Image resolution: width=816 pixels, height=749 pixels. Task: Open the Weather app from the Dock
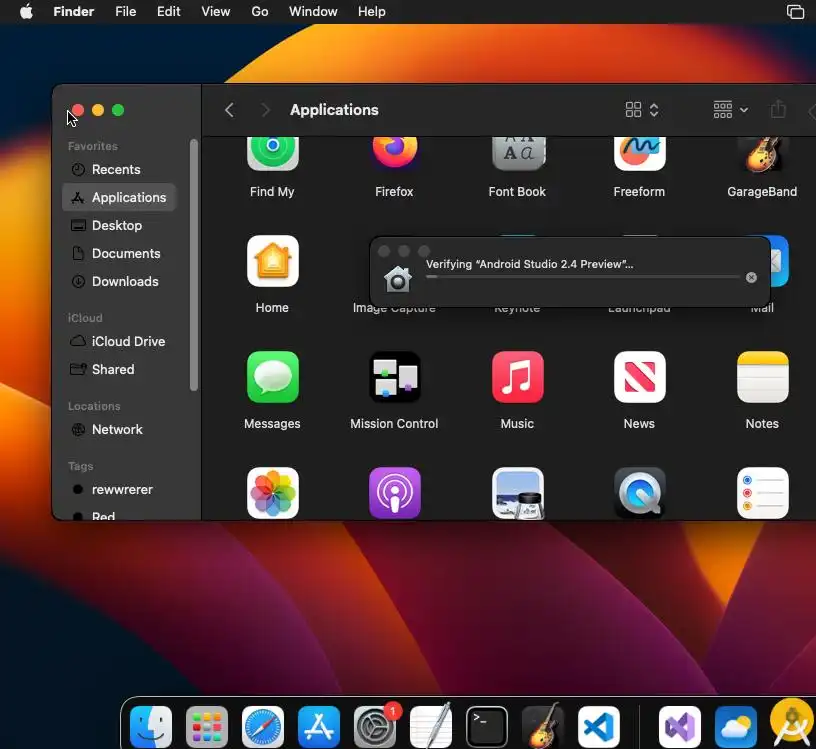coord(736,727)
